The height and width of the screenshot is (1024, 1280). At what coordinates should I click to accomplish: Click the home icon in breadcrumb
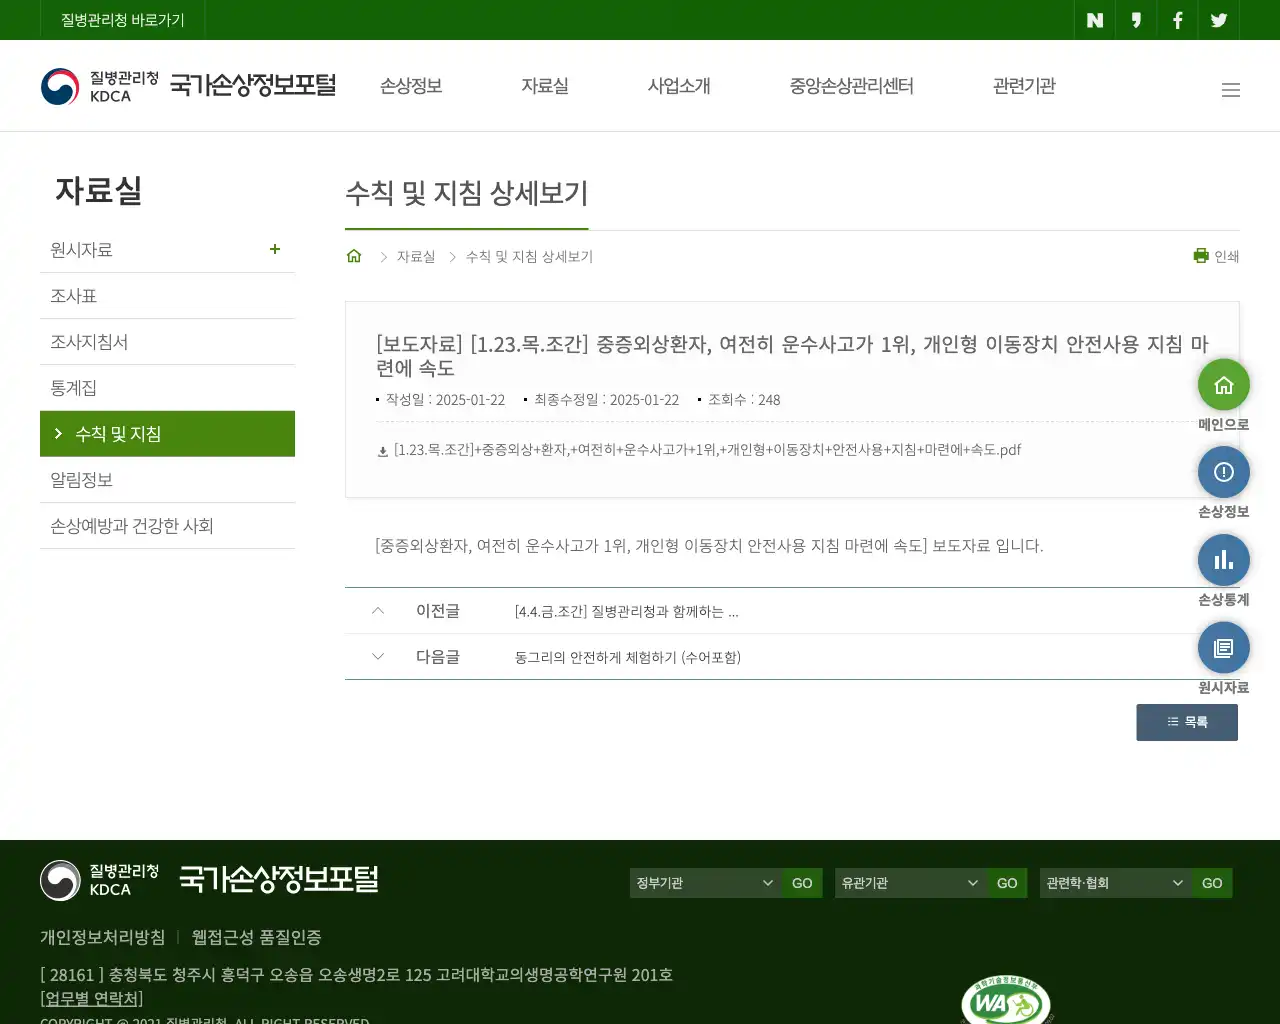[x=354, y=256]
